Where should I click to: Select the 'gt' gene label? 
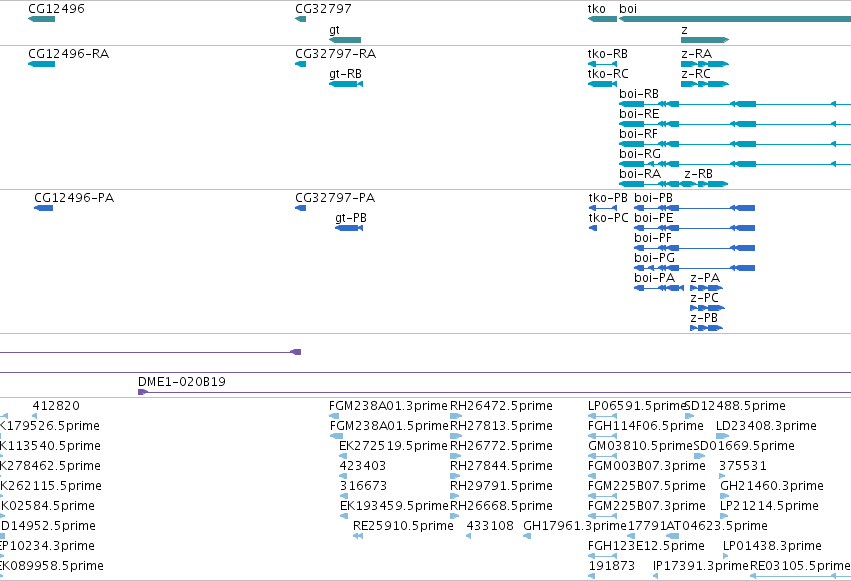point(334,30)
